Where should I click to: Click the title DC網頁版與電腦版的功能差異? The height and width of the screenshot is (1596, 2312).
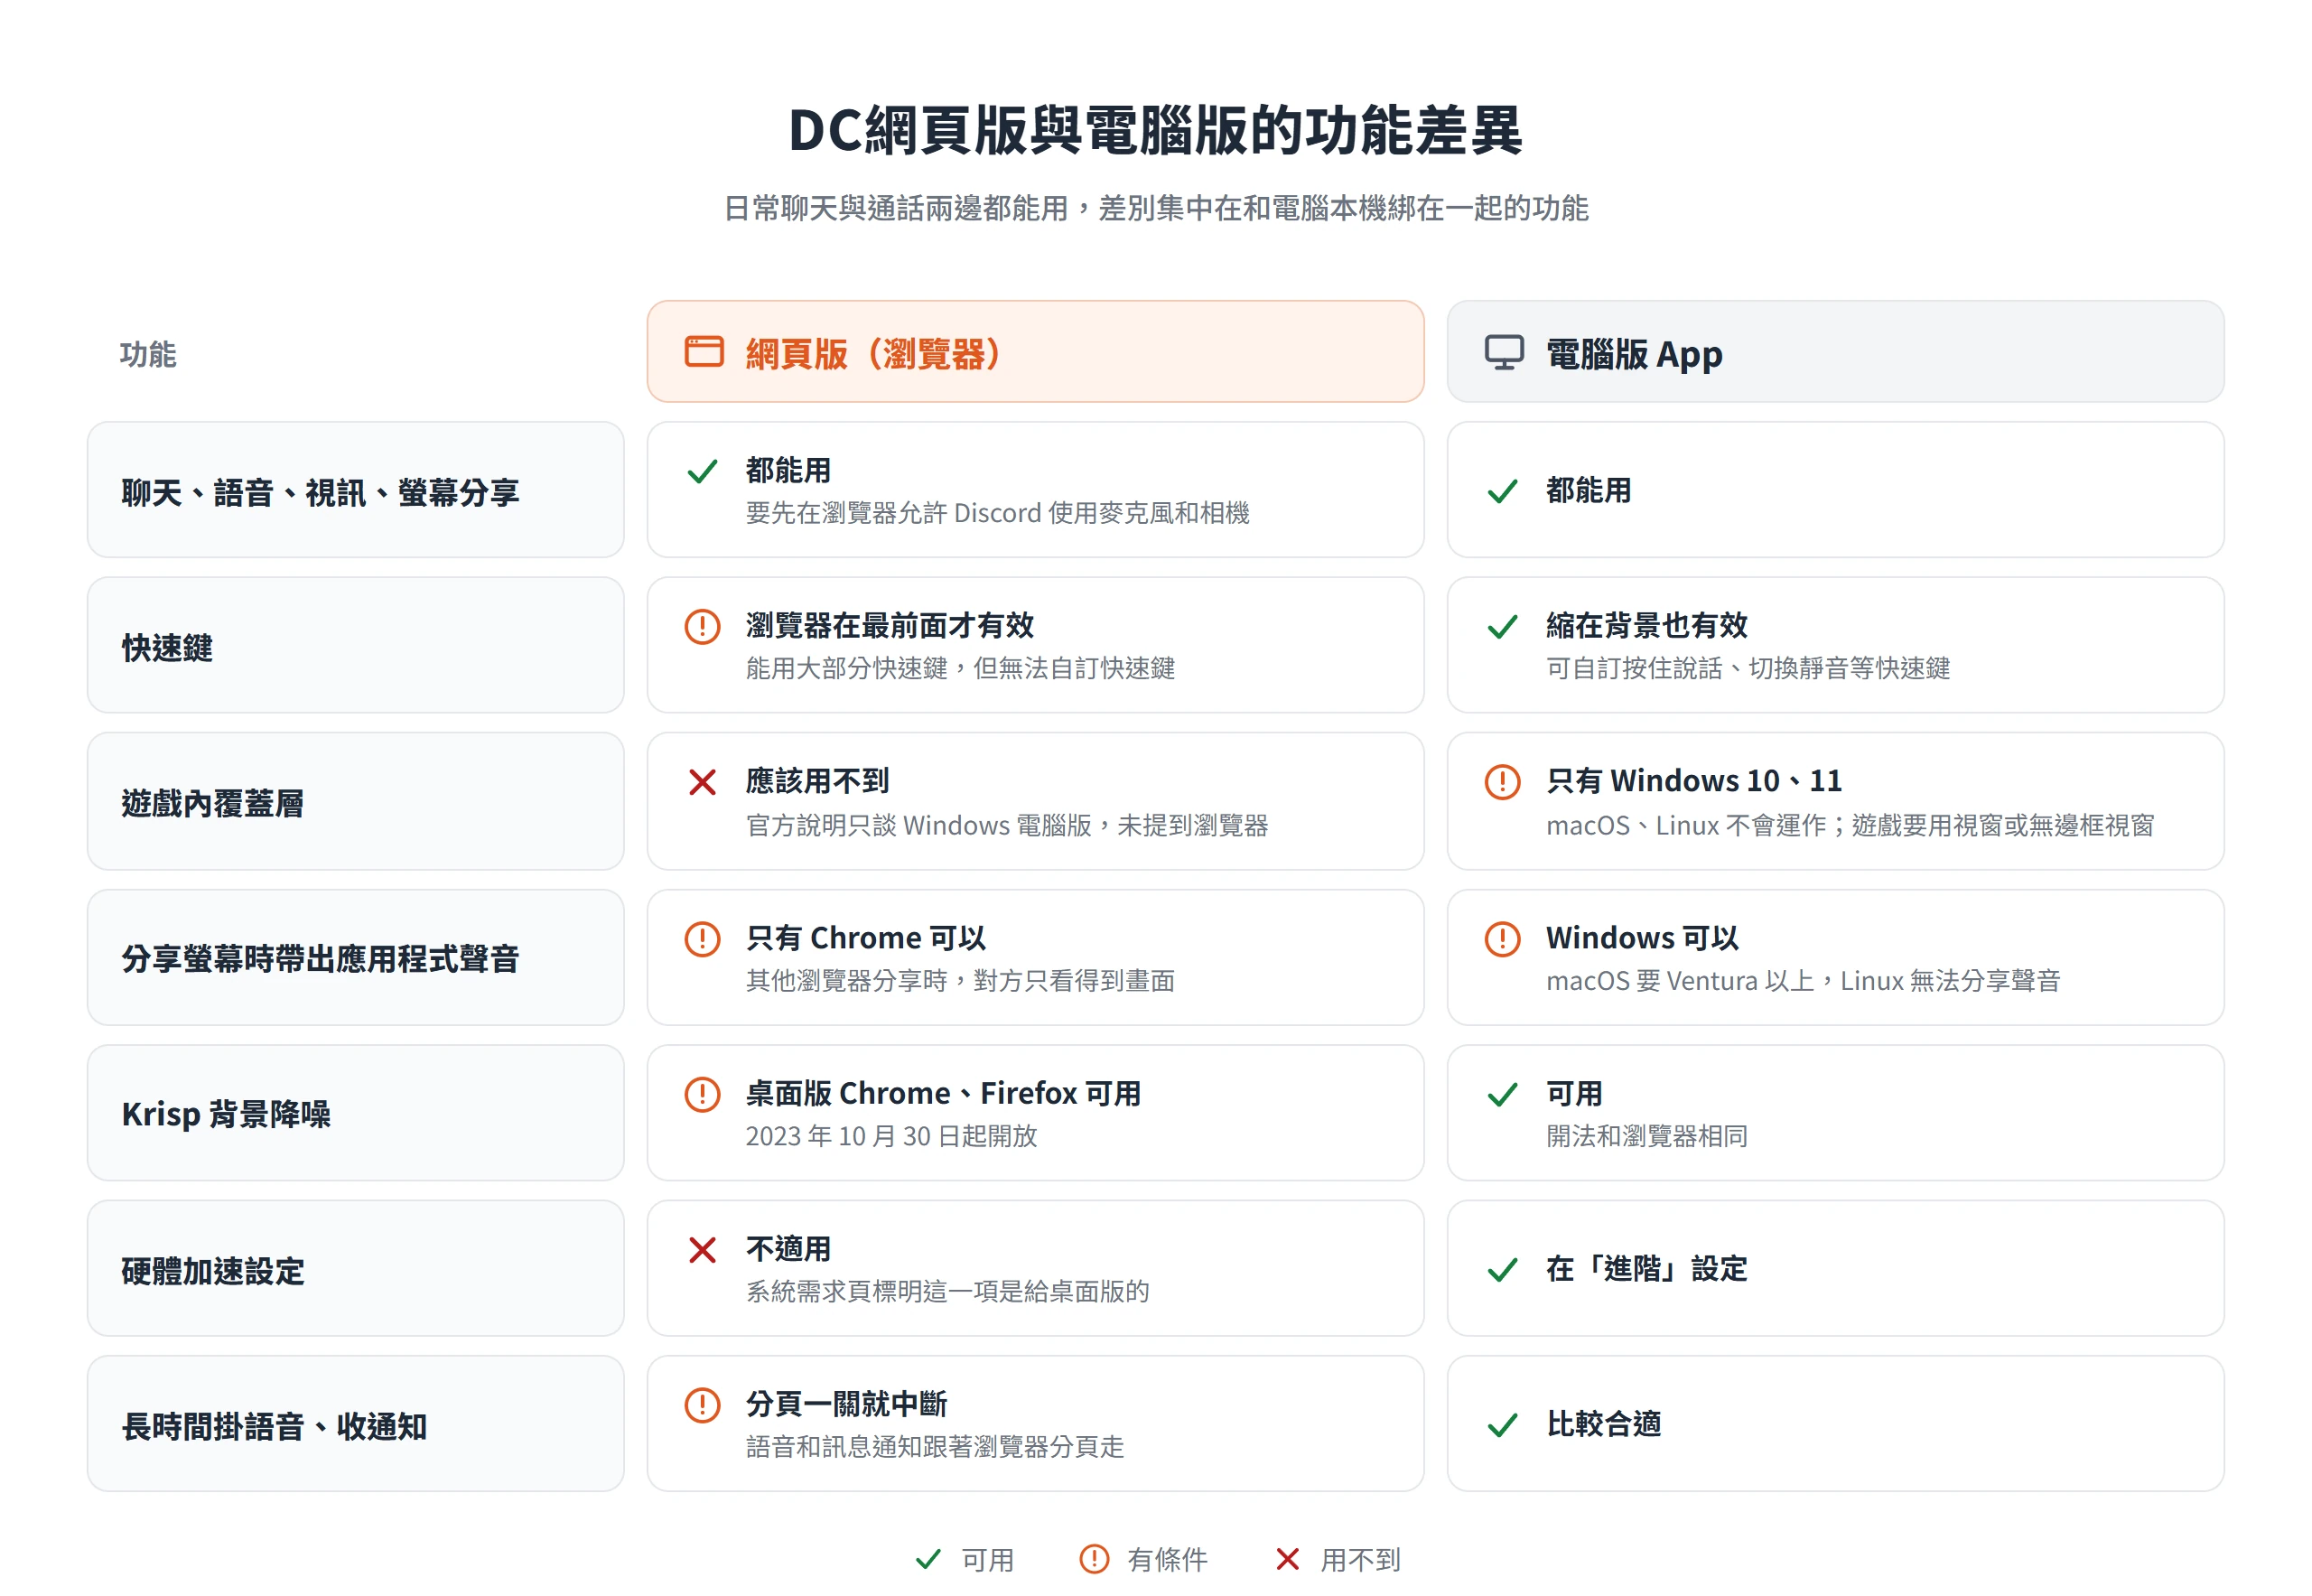point(1155,130)
